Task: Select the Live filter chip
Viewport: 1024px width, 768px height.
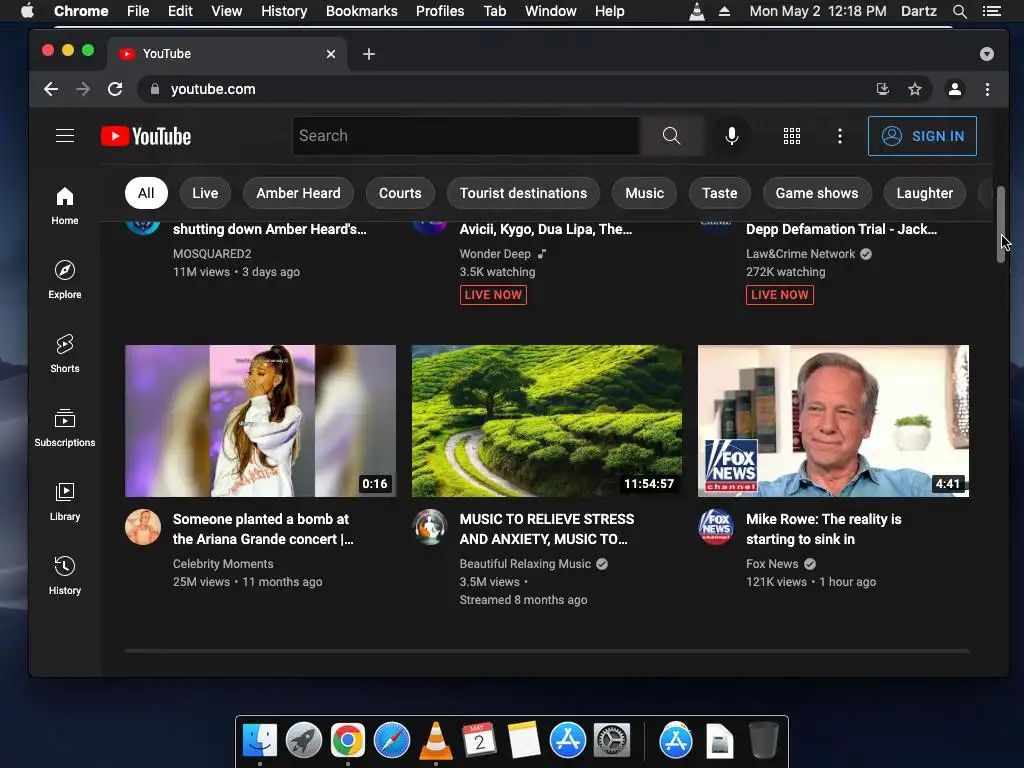Action: (x=205, y=193)
